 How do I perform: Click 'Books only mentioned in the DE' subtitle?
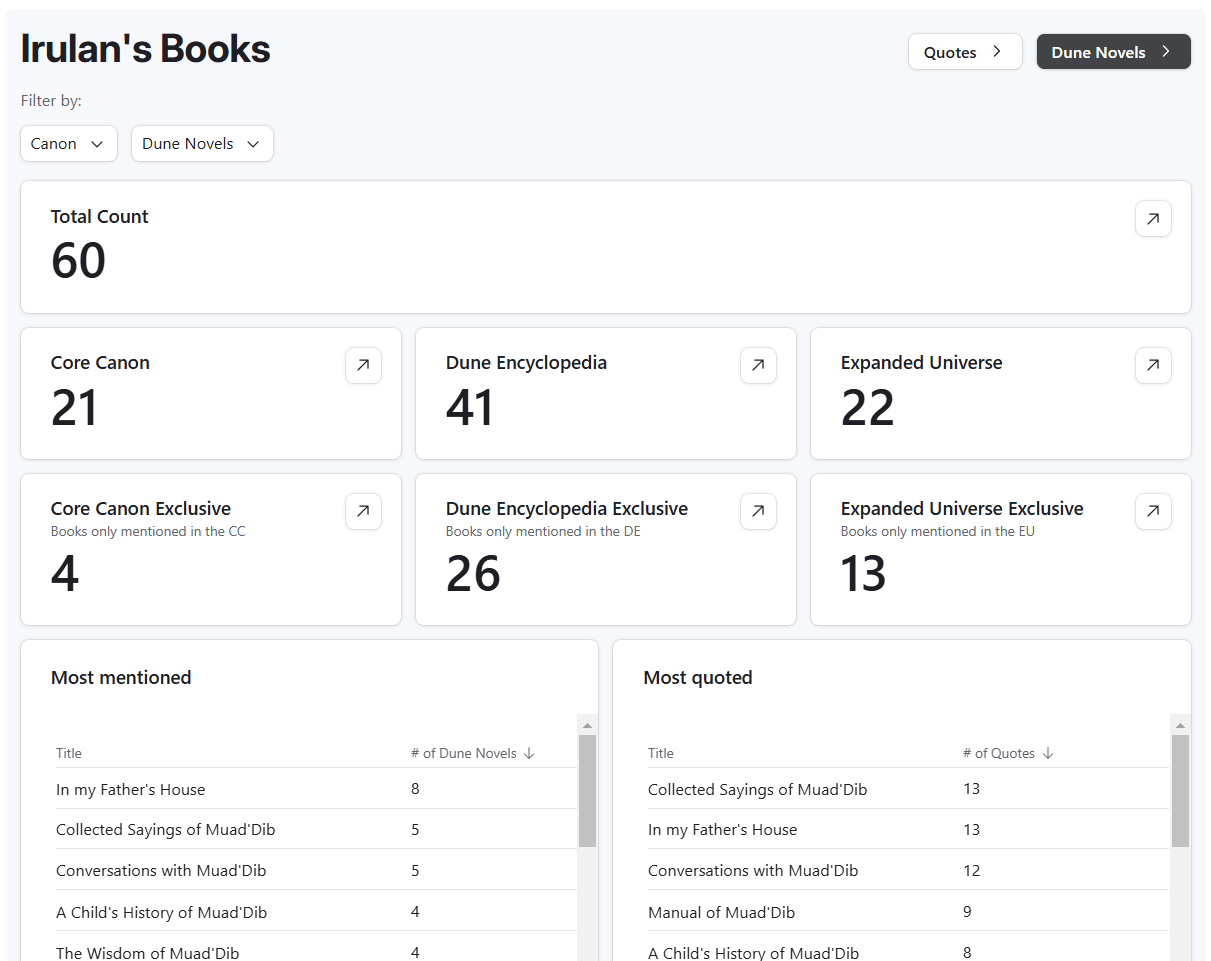543,531
